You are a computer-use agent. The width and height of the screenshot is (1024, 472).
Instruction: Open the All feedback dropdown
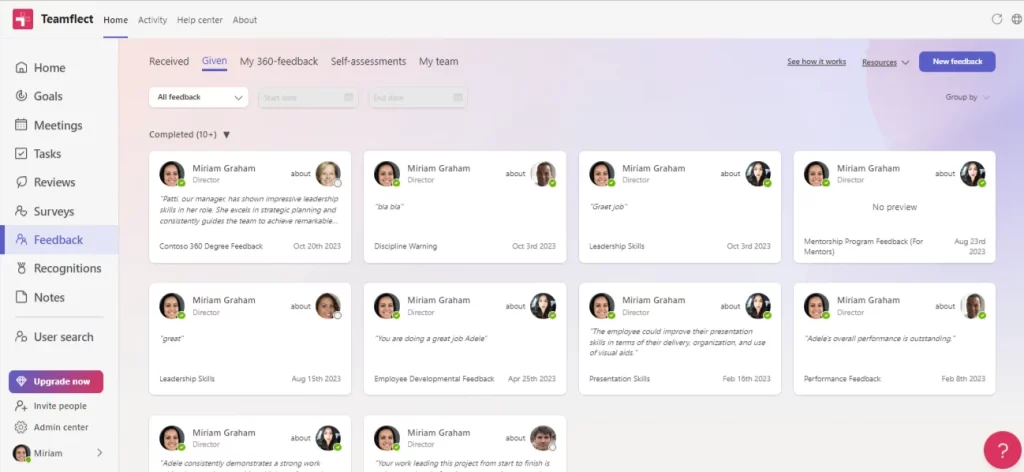tap(199, 97)
